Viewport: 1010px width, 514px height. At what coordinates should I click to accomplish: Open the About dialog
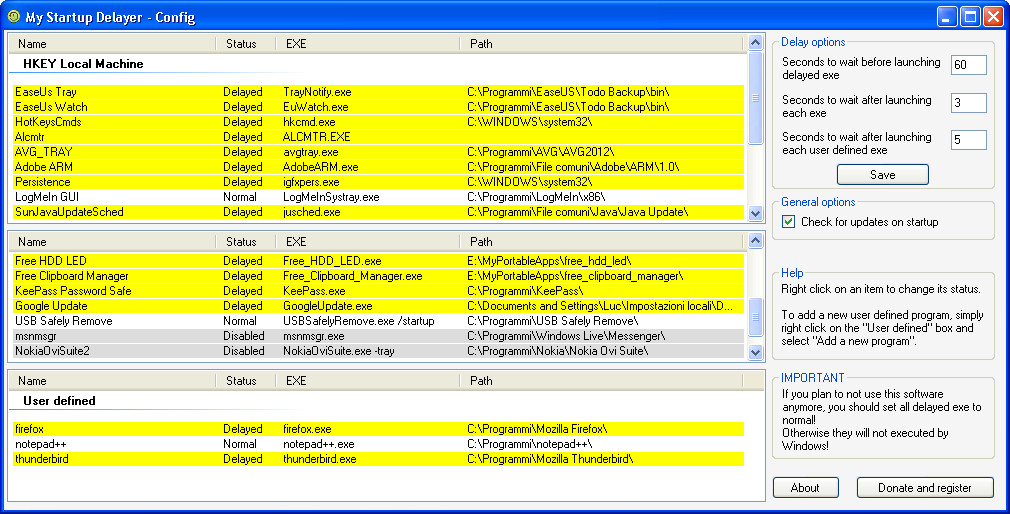[805, 488]
